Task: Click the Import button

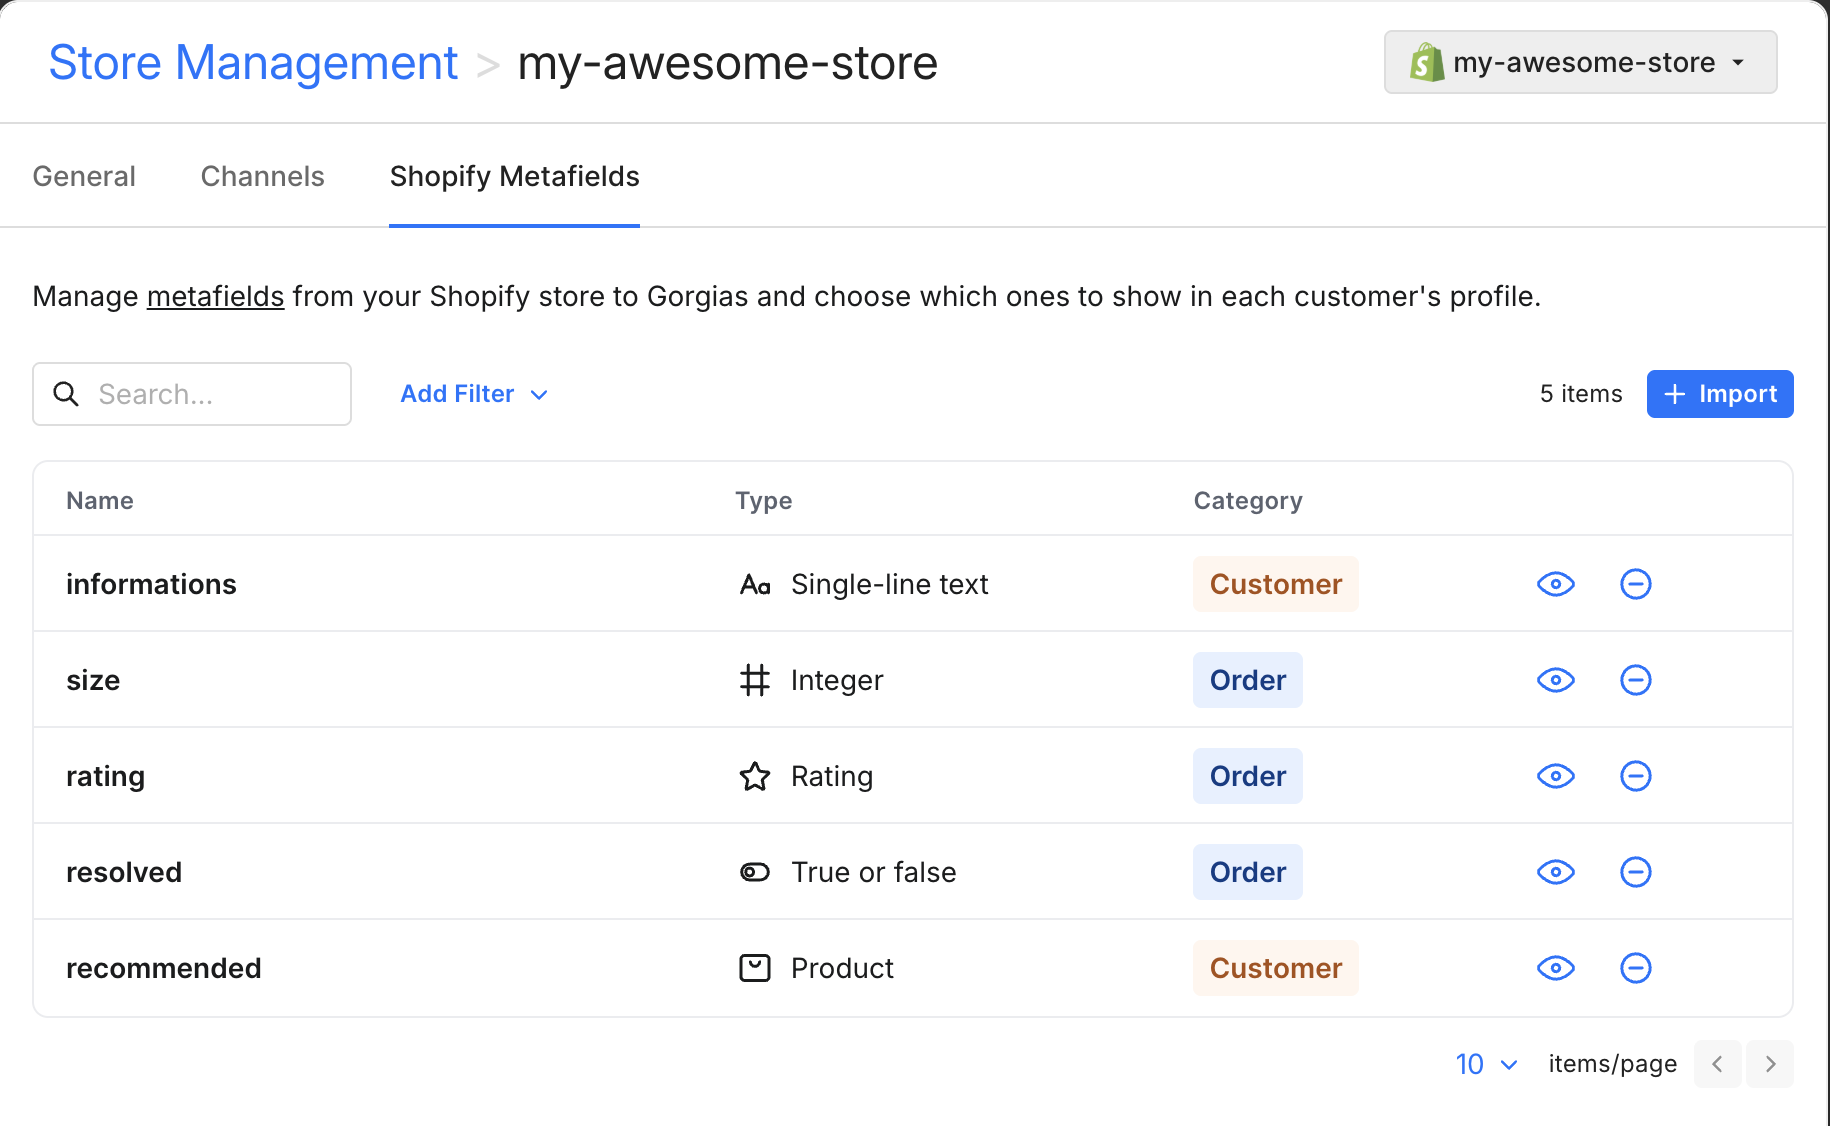Action: point(1719,394)
